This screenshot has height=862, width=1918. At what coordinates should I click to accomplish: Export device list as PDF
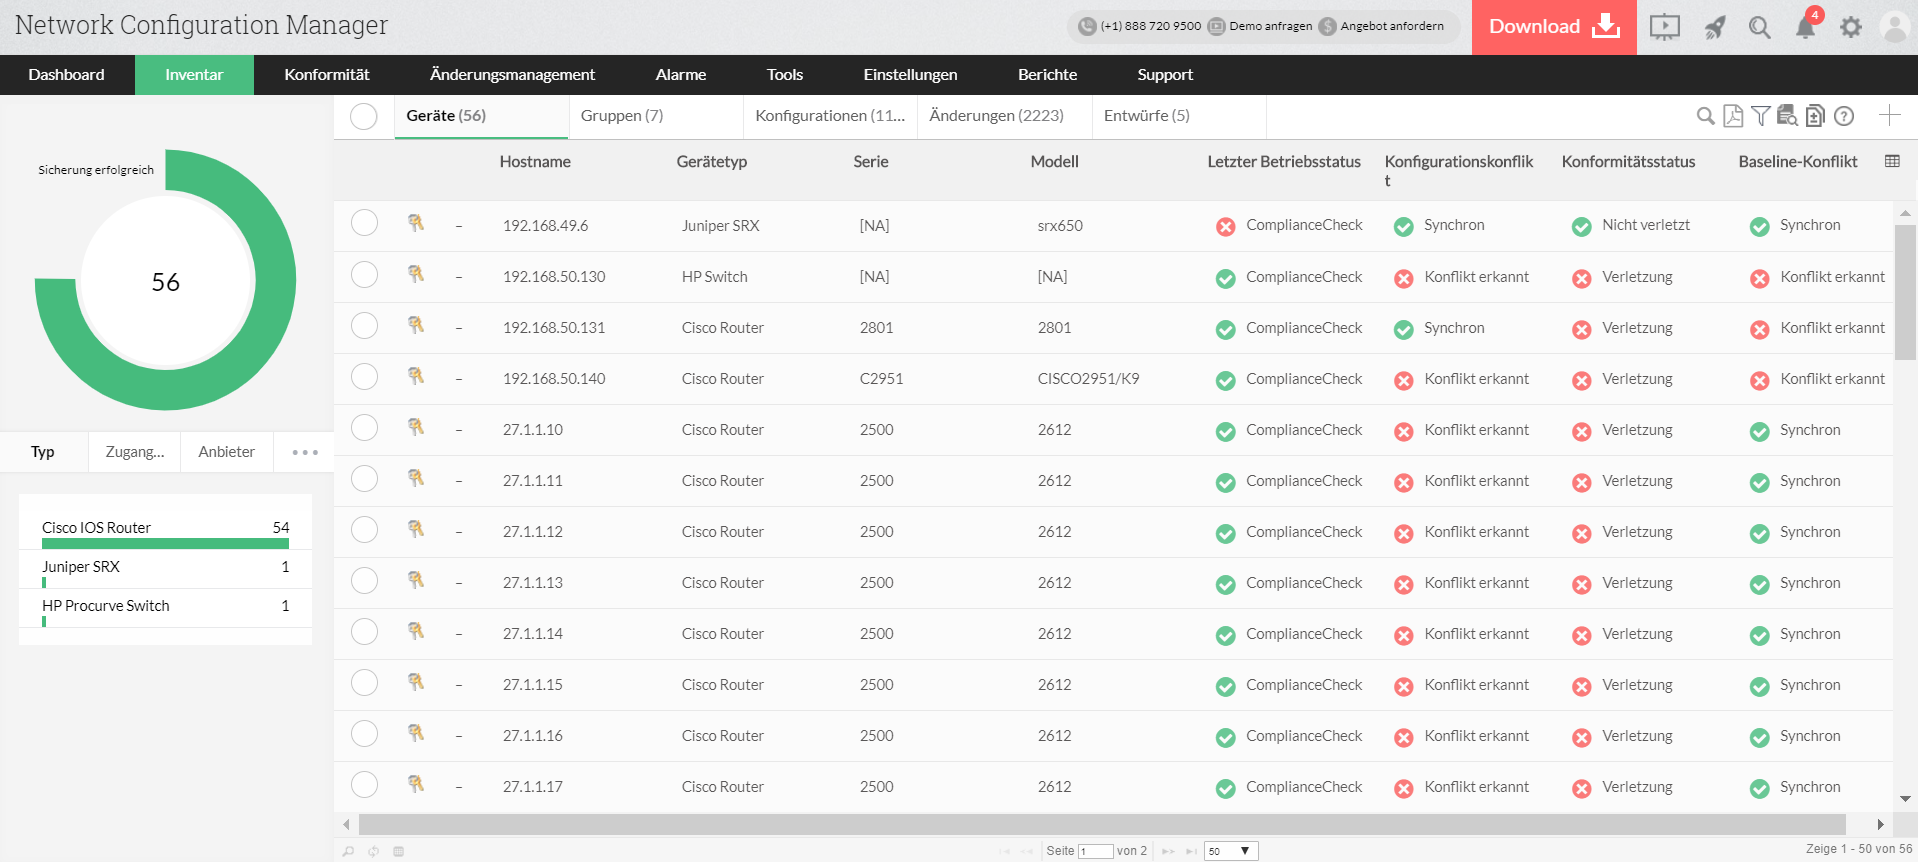point(1733,116)
